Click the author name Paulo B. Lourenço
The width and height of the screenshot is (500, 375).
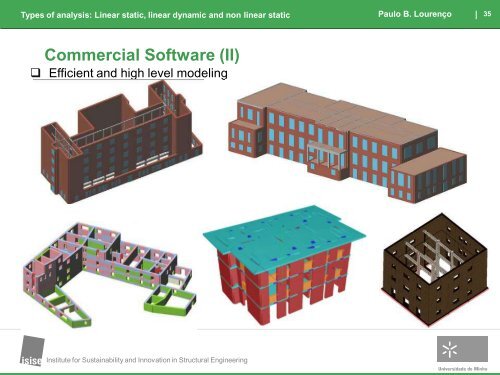coord(415,14)
